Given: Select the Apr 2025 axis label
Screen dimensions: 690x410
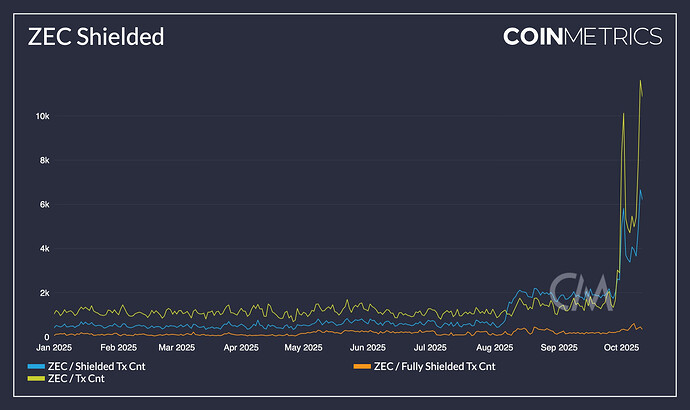Looking at the screenshot, I should (x=241, y=348).
